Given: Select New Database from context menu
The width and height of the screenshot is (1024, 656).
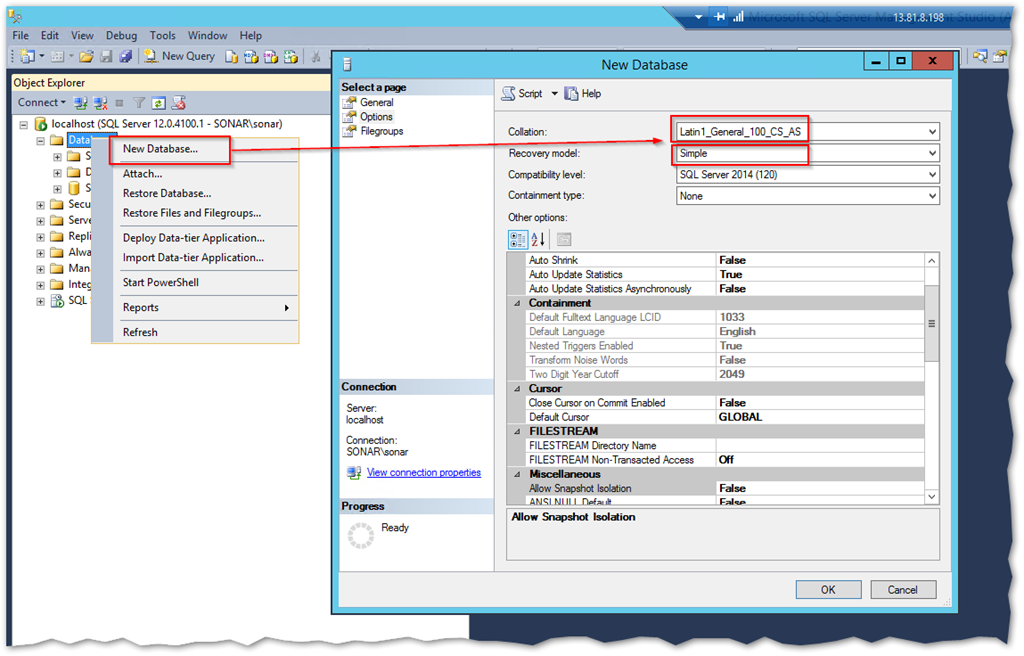Looking at the screenshot, I should click(x=160, y=149).
